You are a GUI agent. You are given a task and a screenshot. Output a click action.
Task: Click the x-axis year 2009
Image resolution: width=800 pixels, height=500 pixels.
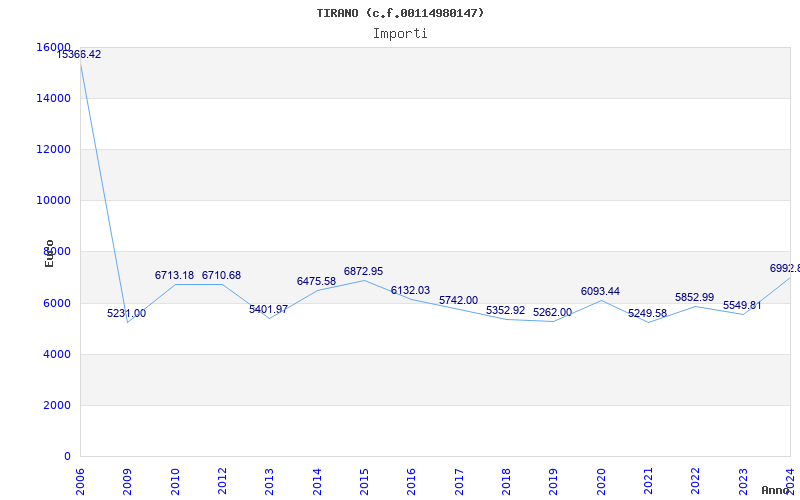(x=128, y=481)
